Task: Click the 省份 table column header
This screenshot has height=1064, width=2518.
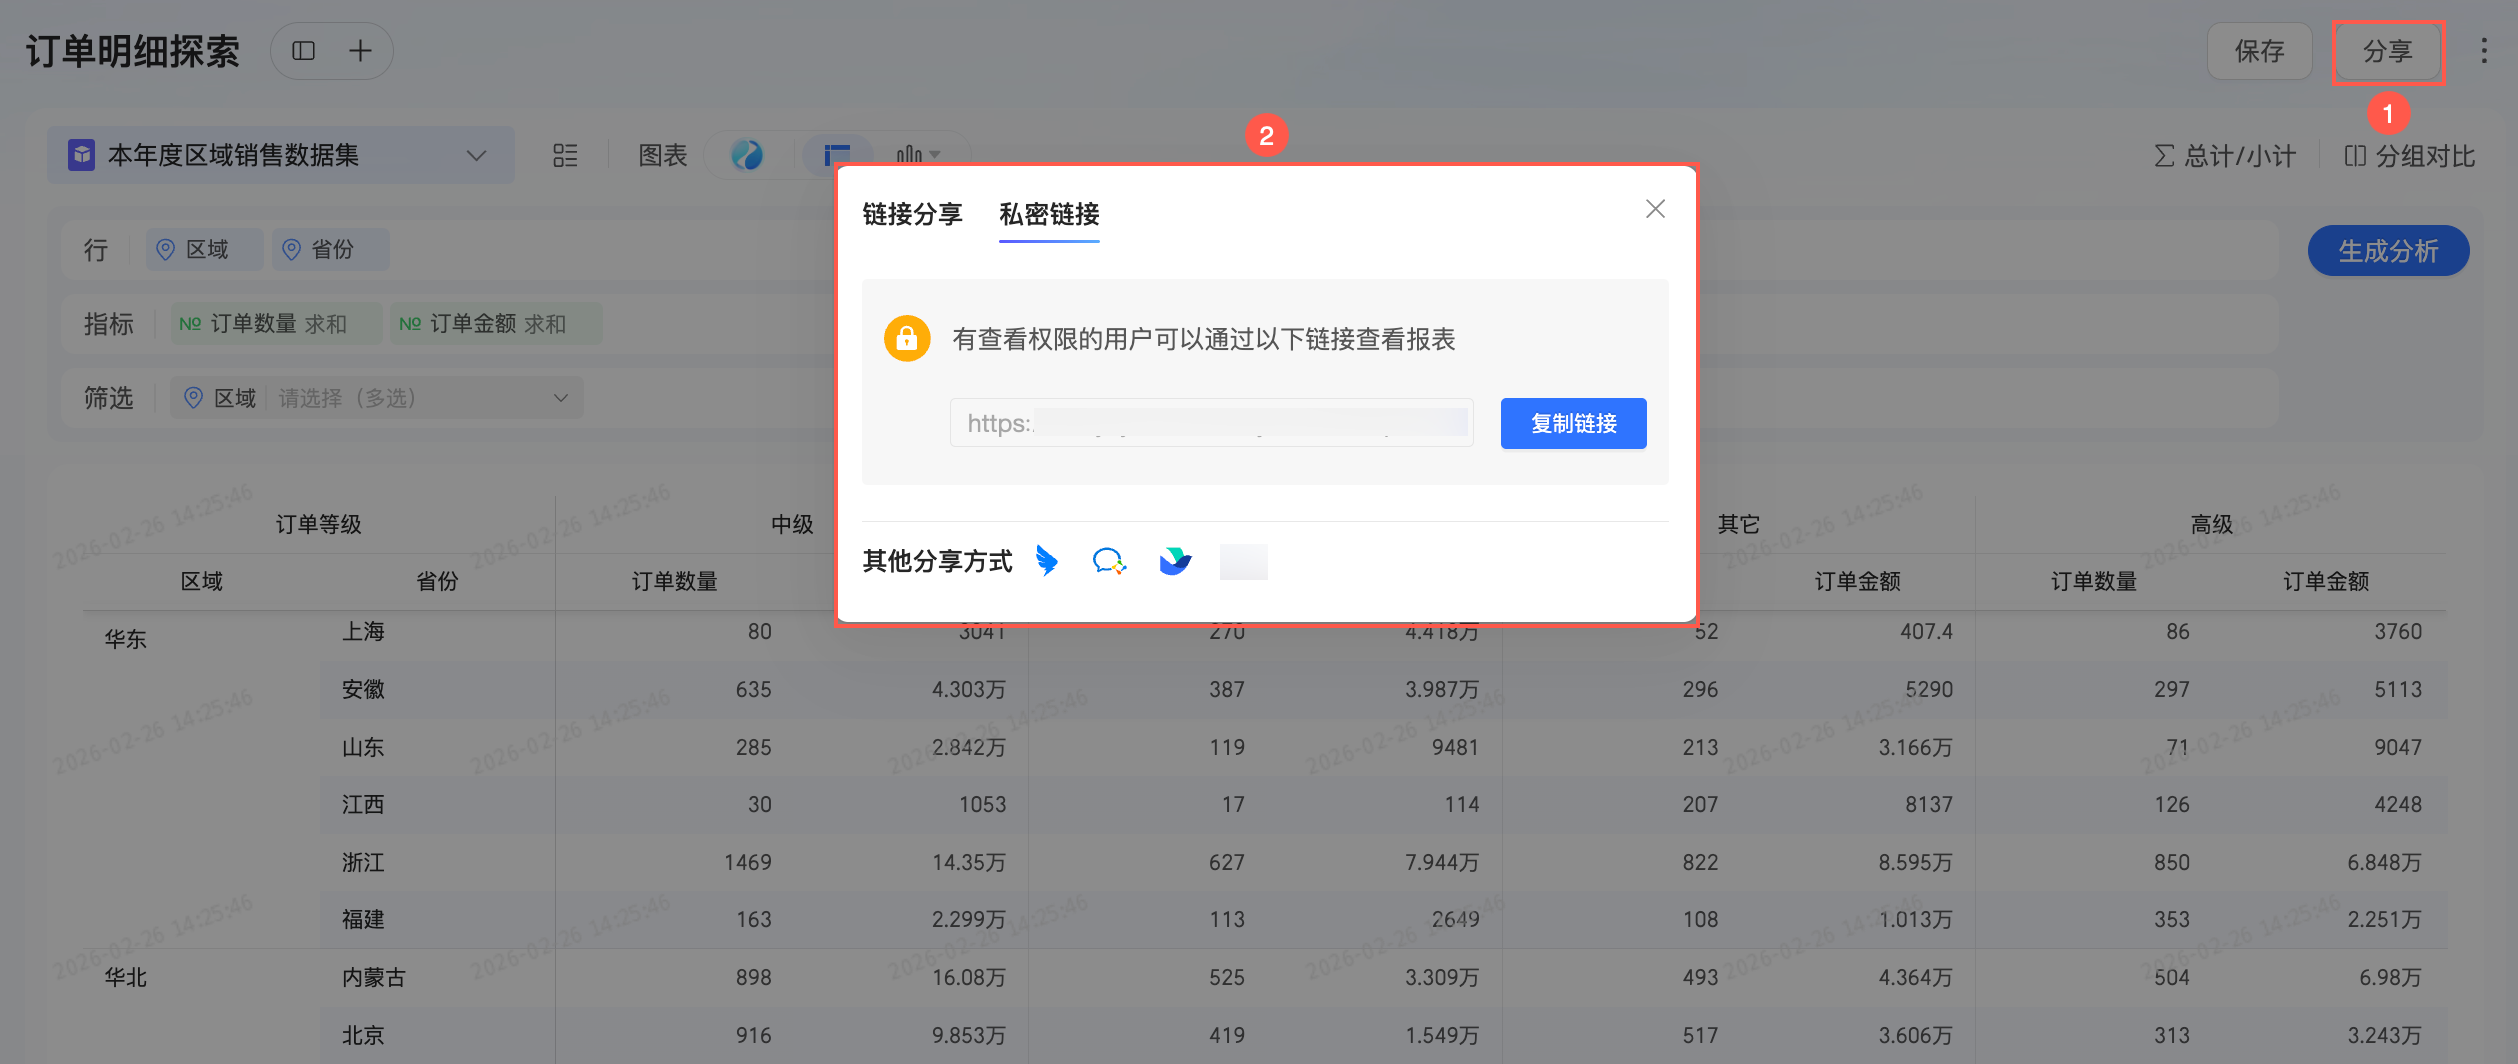Action: (437, 581)
